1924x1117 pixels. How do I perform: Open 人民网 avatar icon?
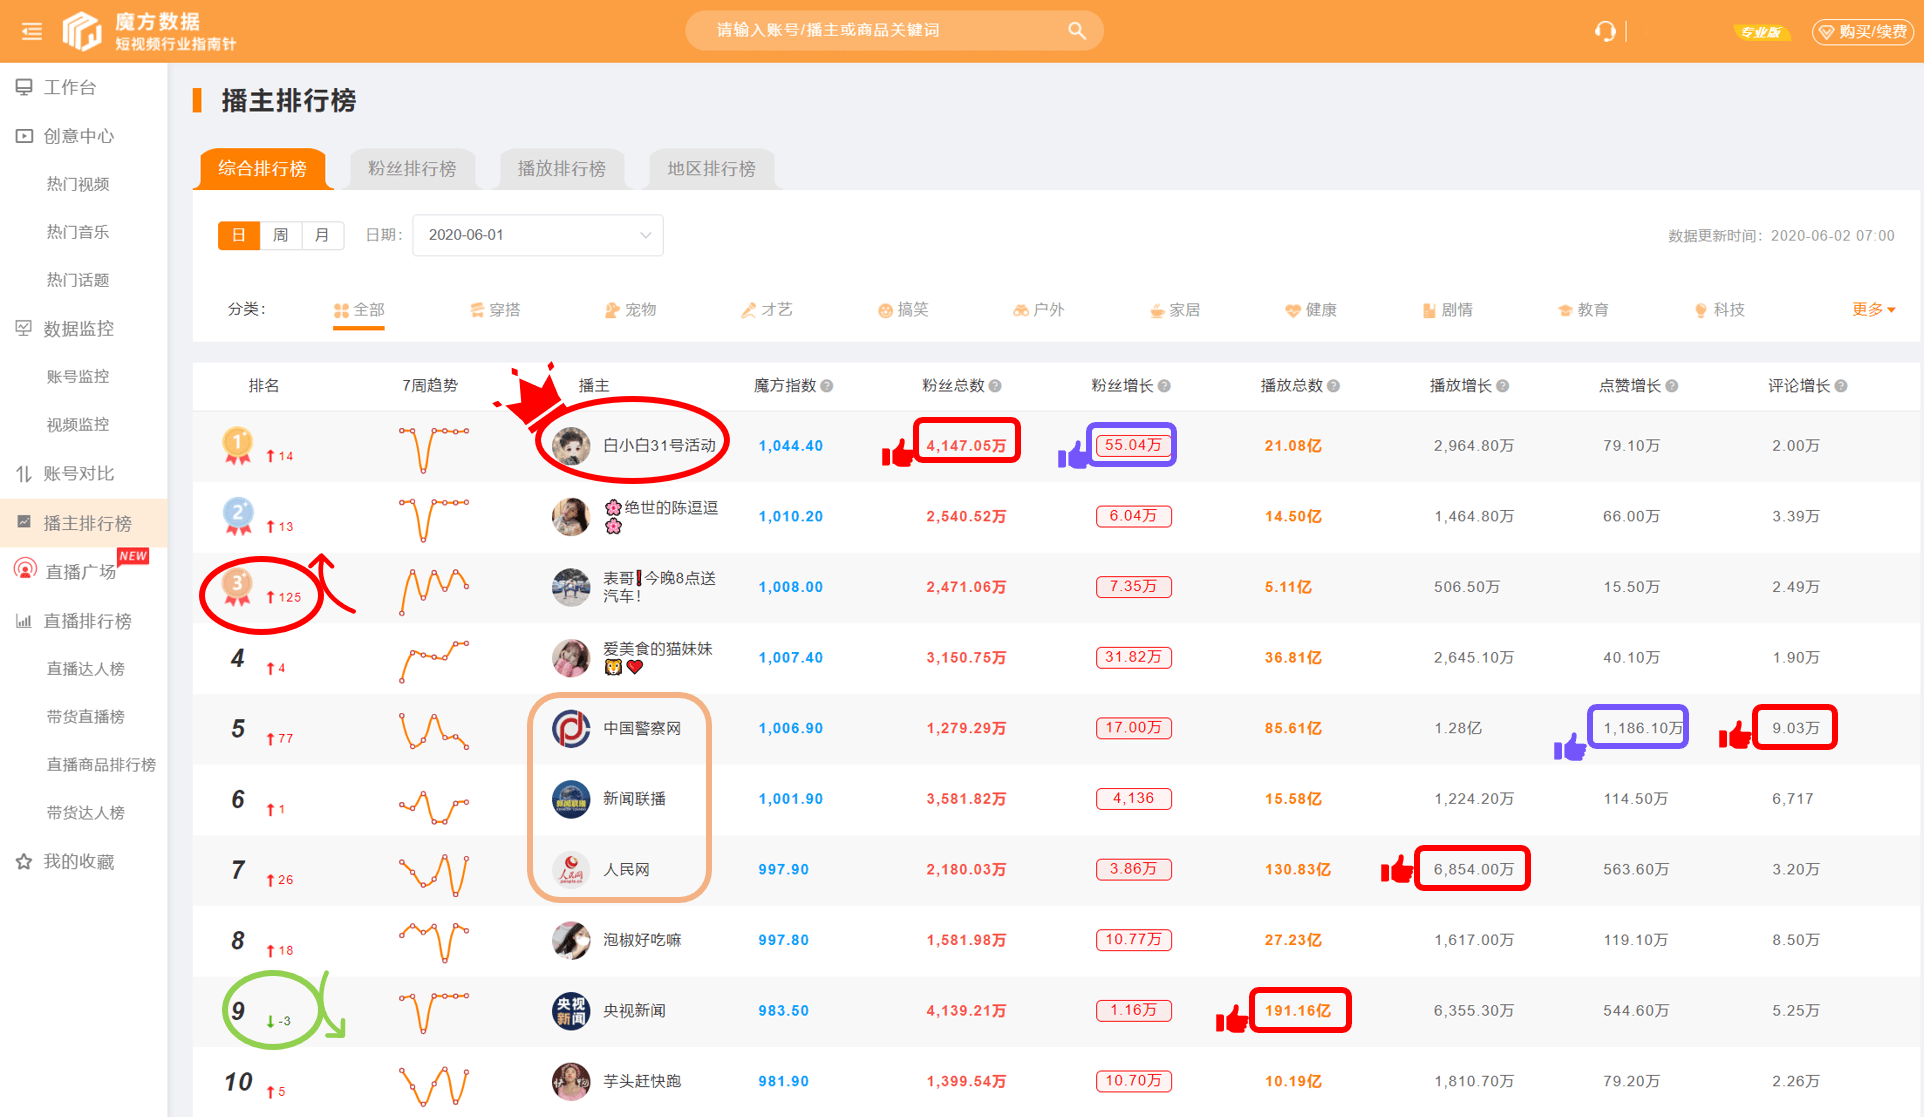(571, 869)
